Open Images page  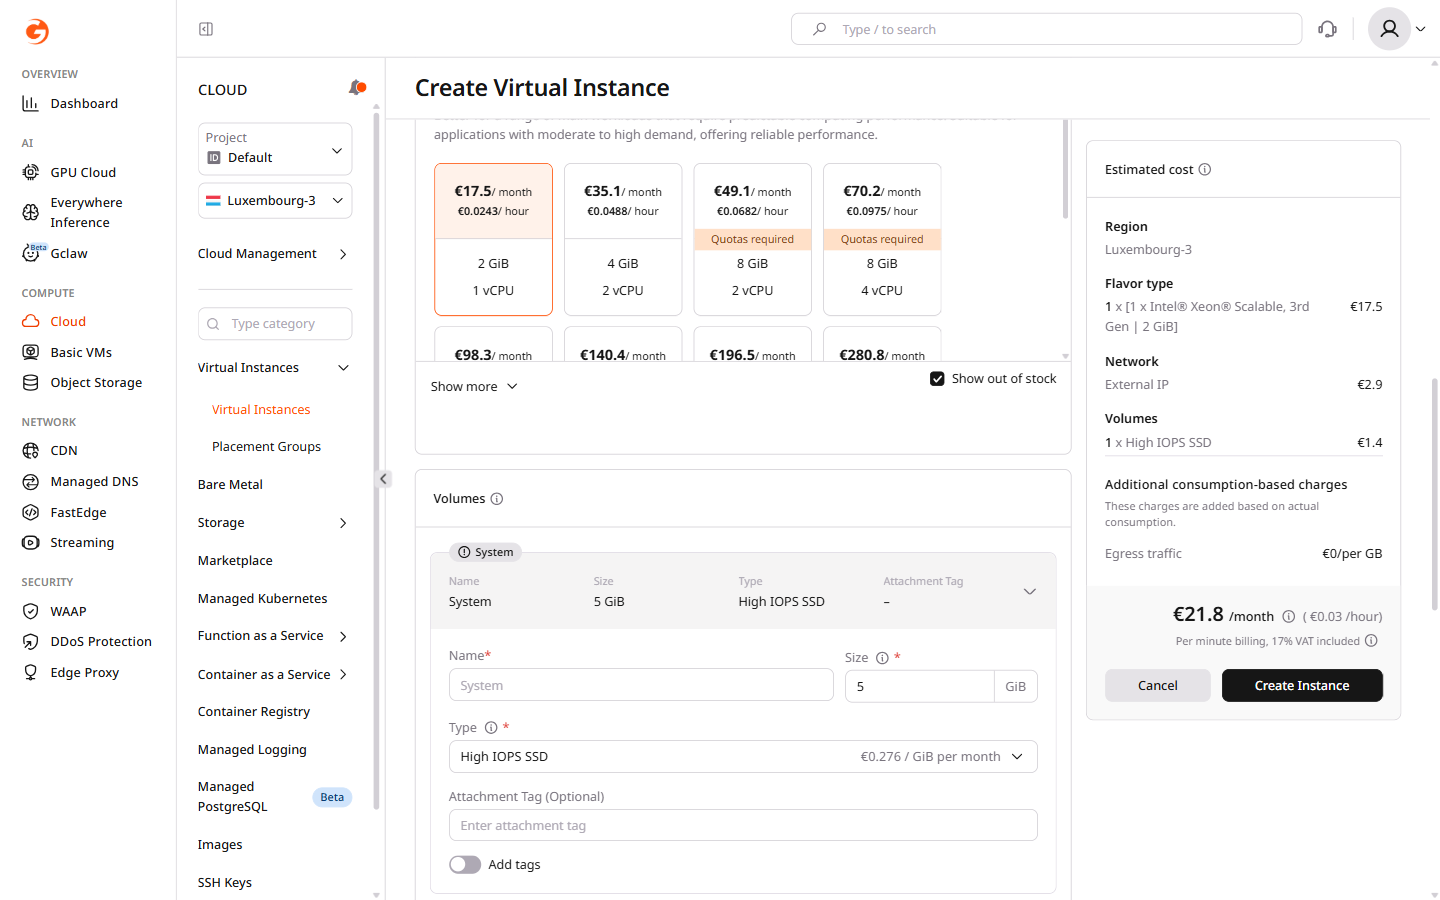tap(220, 845)
